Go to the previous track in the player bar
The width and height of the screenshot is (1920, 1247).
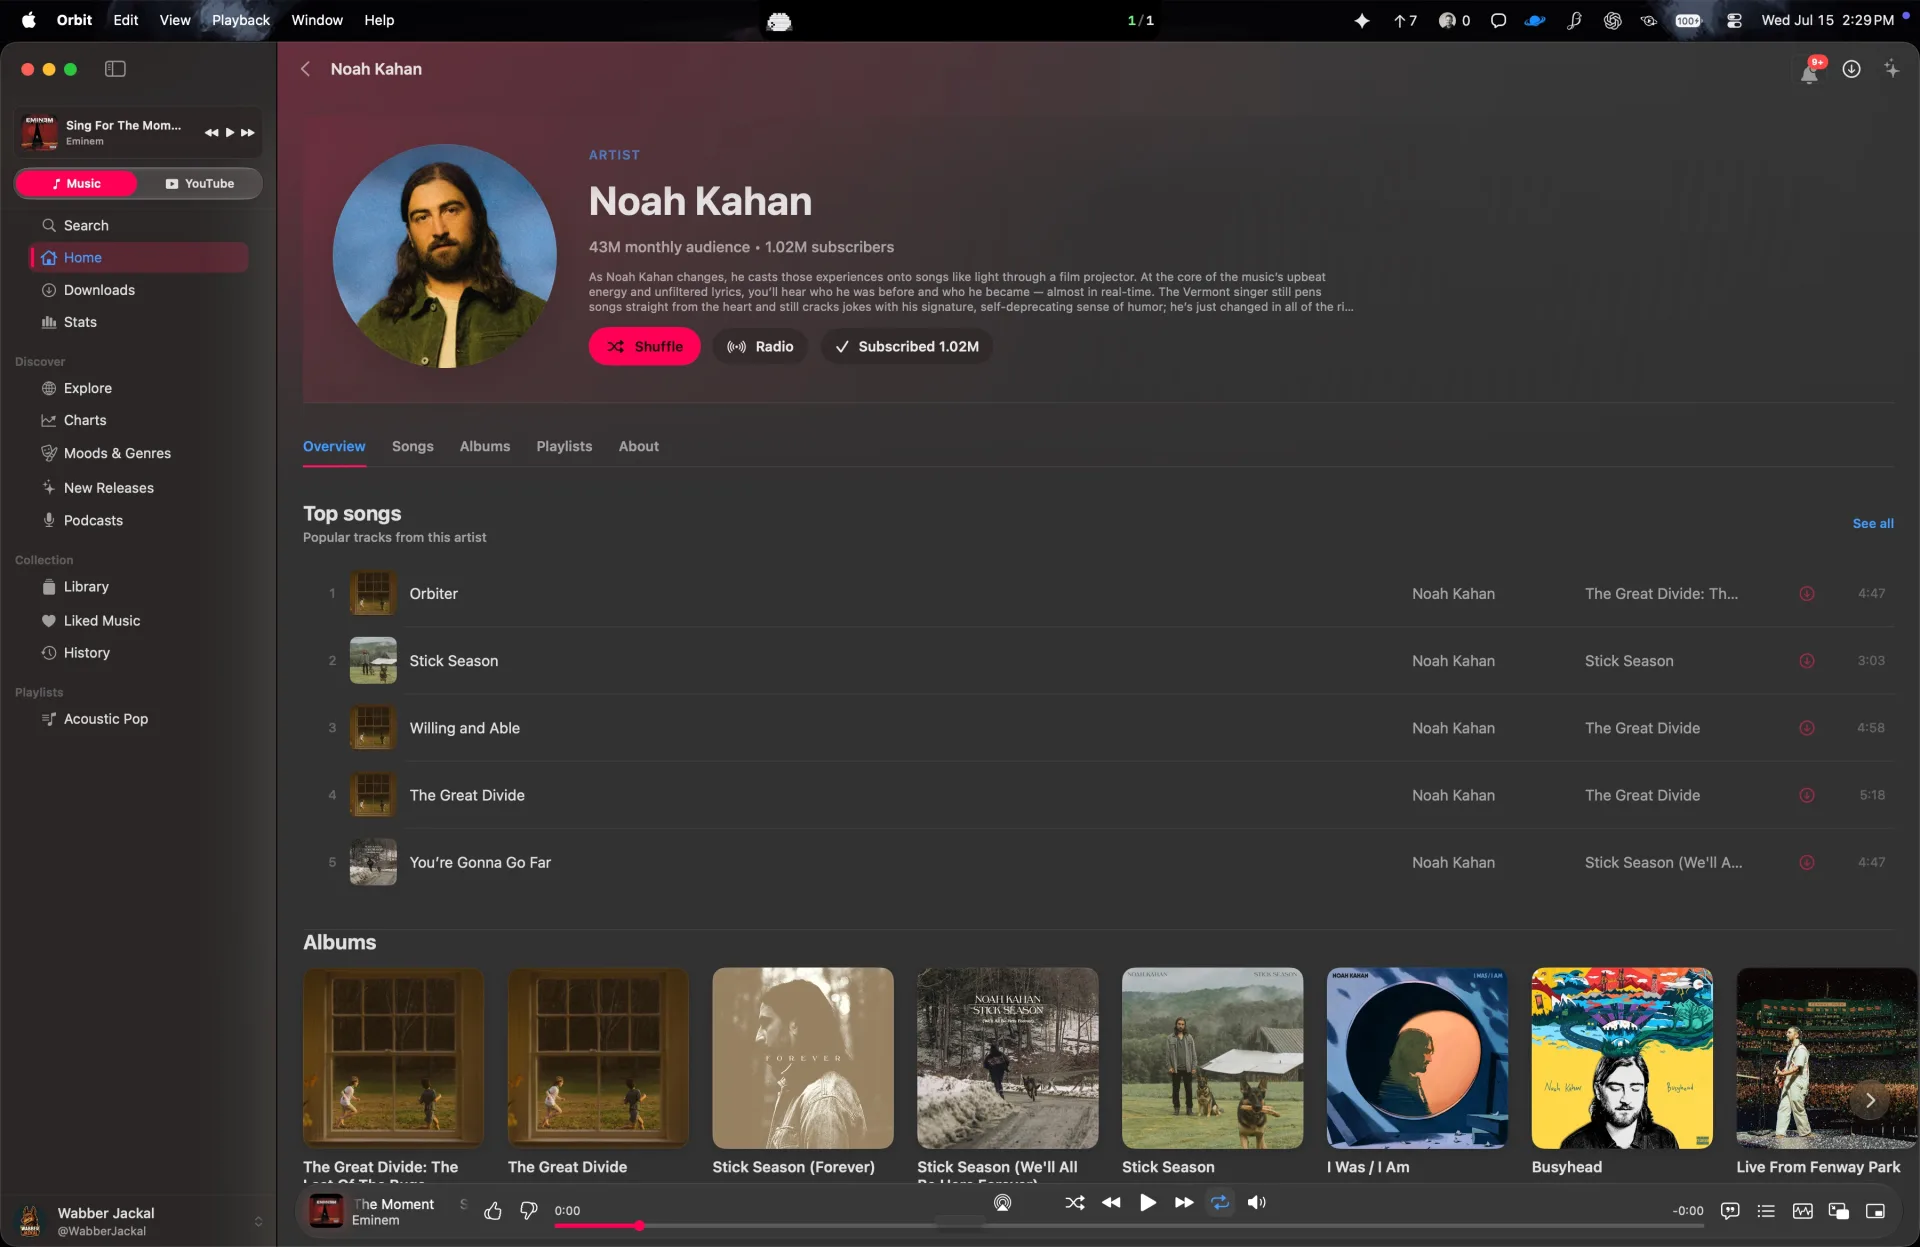click(1111, 1203)
